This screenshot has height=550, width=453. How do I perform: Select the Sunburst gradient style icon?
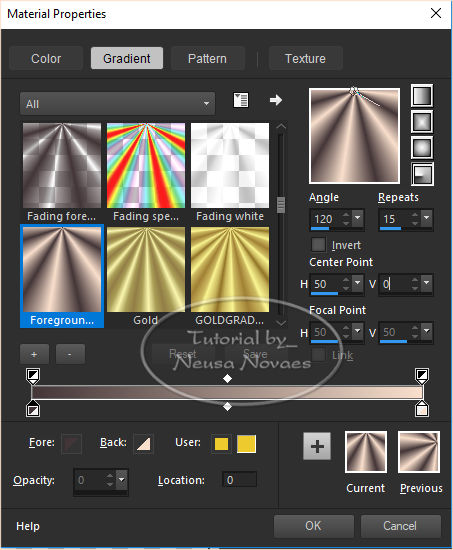(x=422, y=148)
